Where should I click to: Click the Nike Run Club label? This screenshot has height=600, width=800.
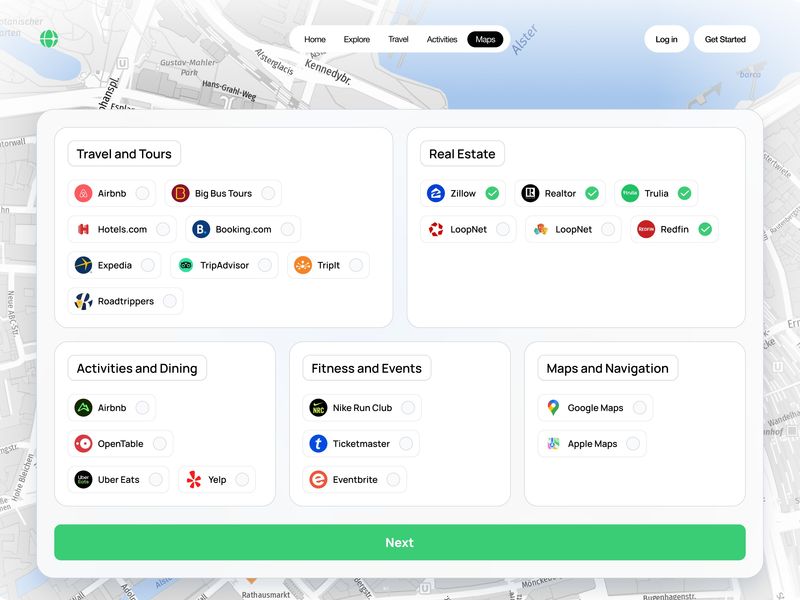(x=362, y=408)
